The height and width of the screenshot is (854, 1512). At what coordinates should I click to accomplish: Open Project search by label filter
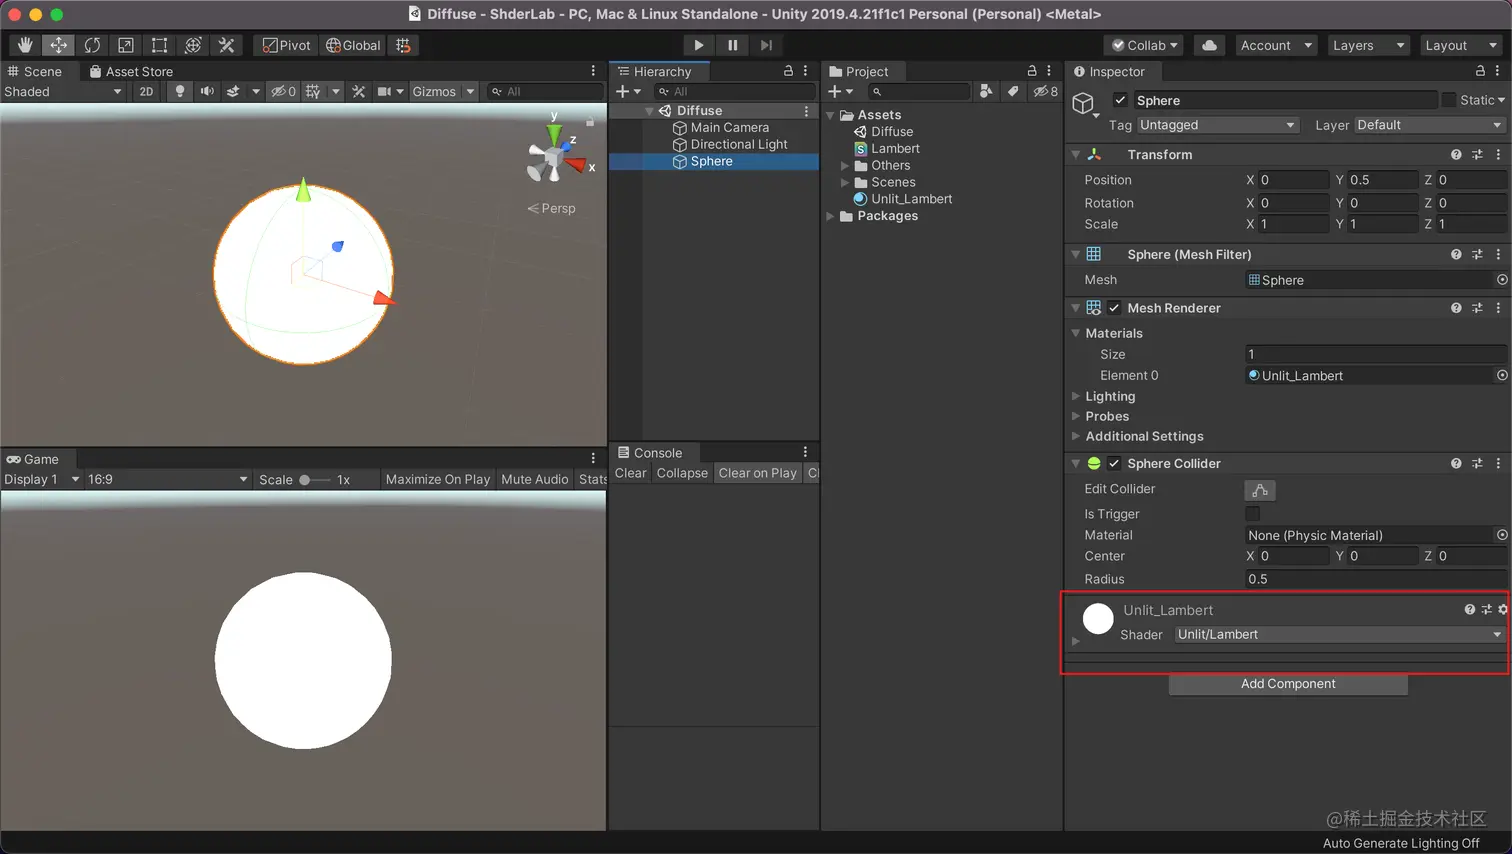tap(1013, 91)
